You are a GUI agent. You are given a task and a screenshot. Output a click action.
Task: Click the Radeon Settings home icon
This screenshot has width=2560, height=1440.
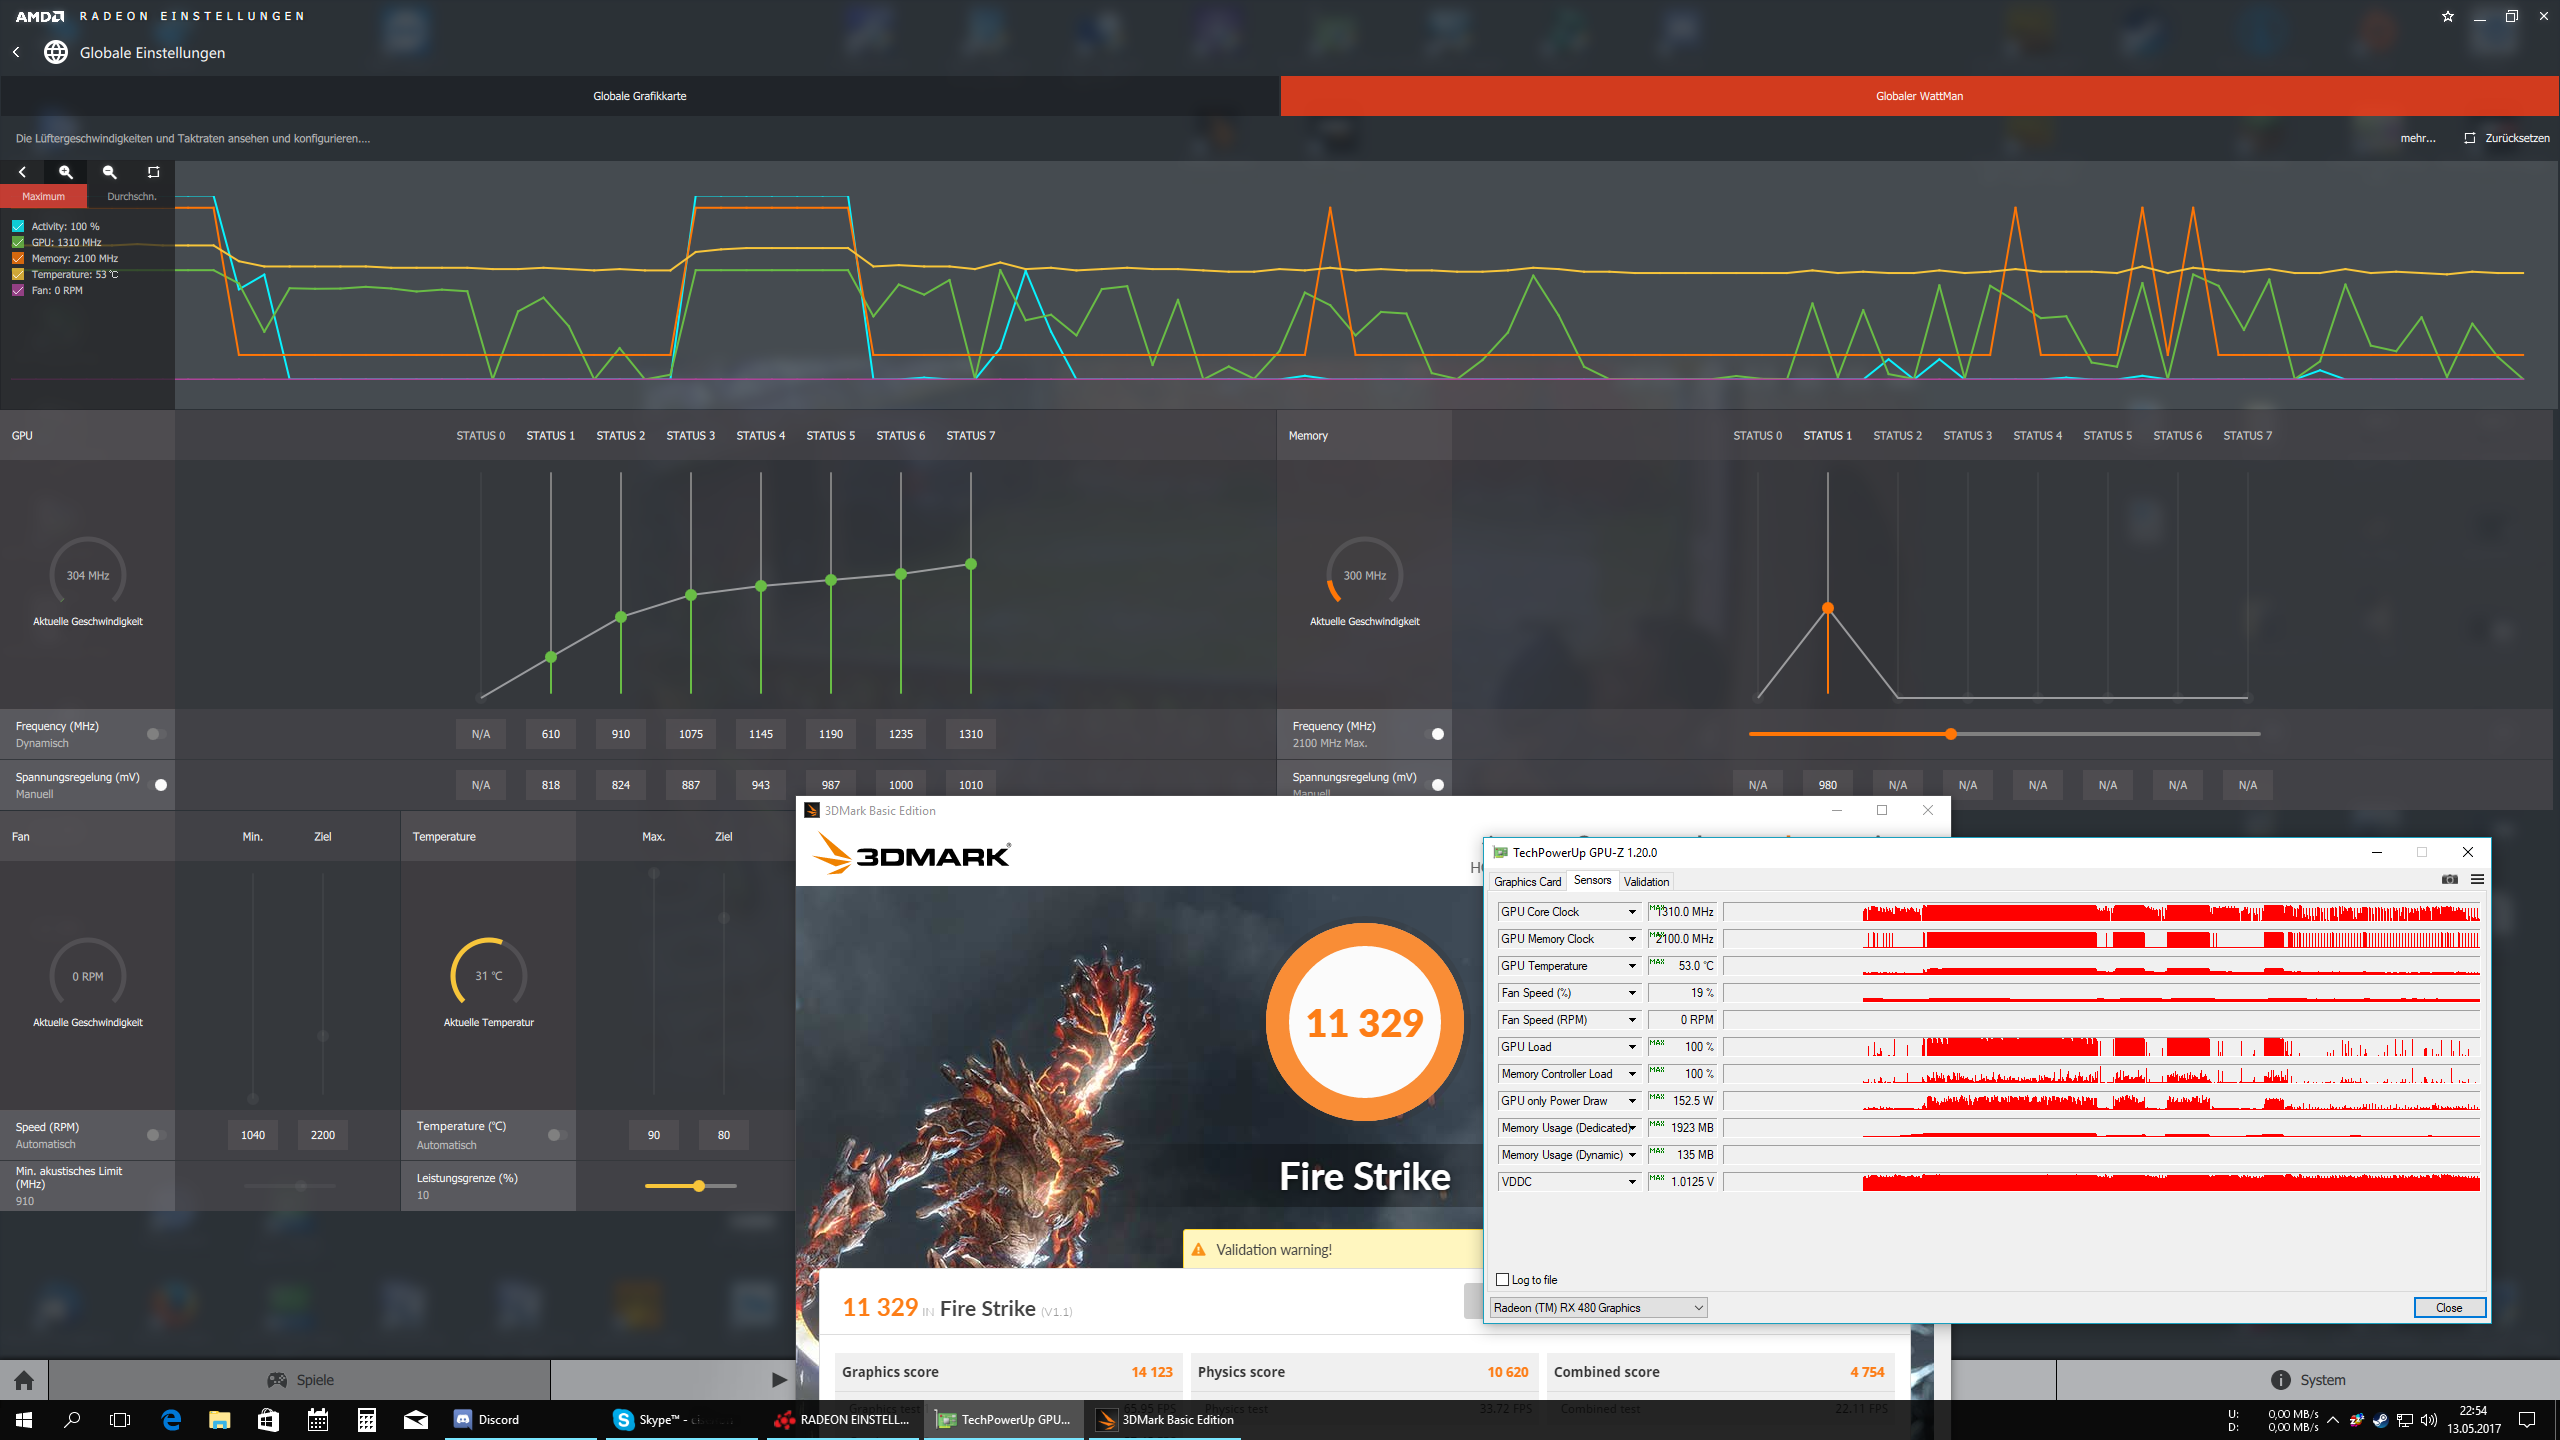pyautogui.click(x=24, y=1380)
